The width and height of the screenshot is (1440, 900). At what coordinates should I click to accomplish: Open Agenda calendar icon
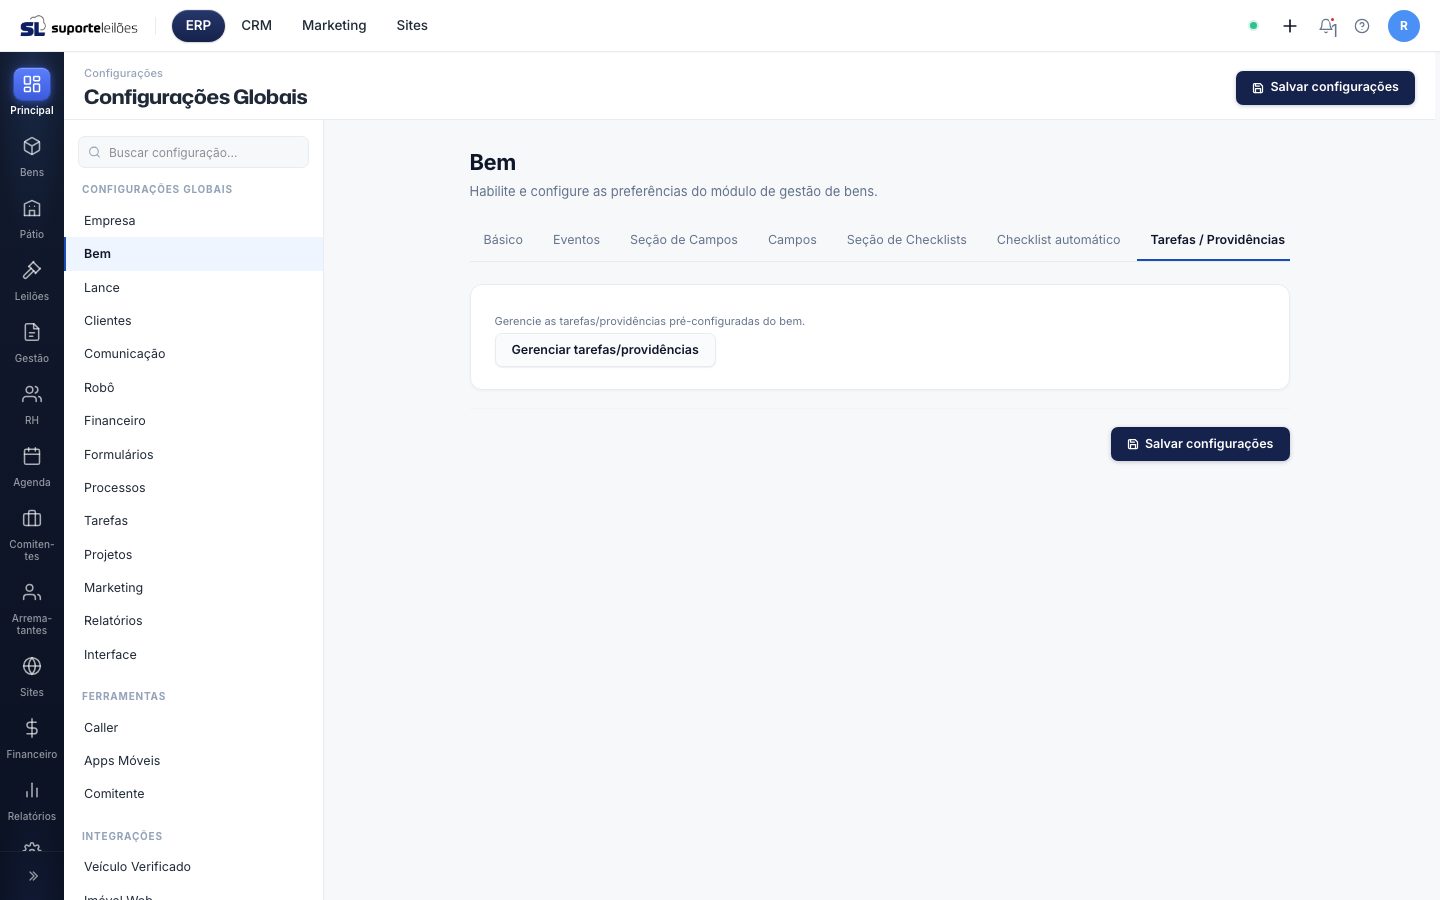point(32,456)
